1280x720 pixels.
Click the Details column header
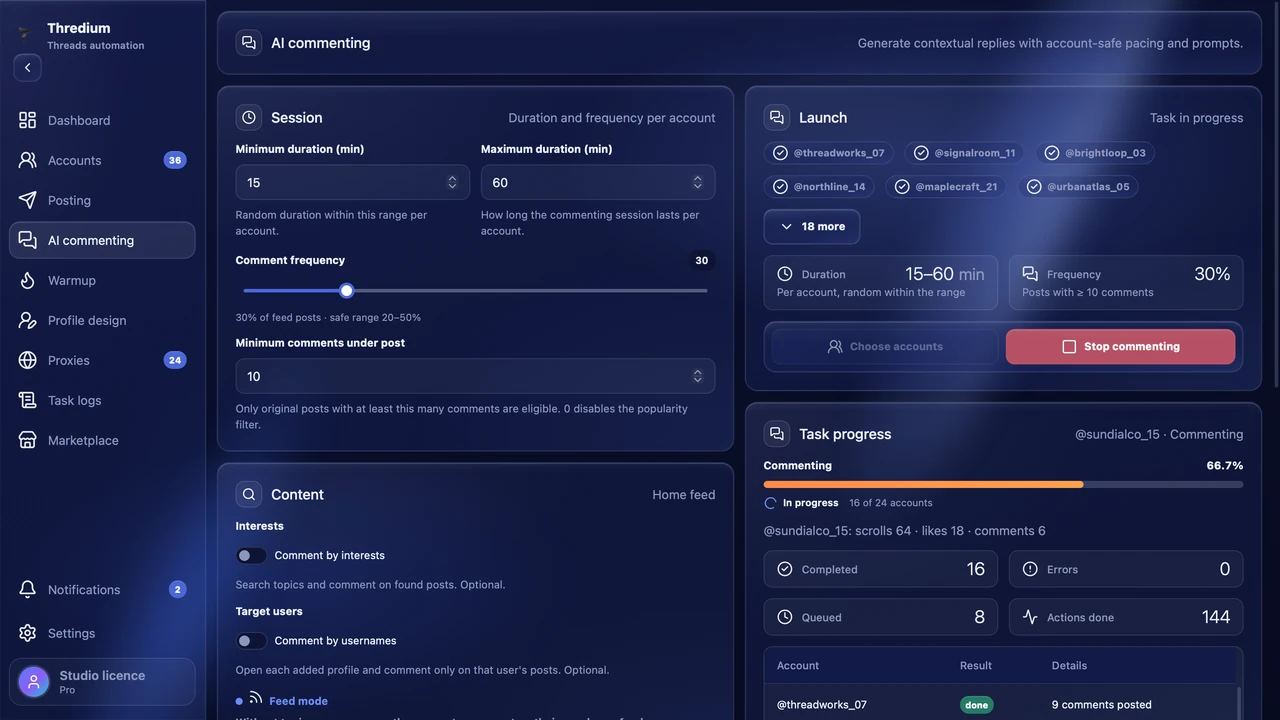[x=1069, y=665]
